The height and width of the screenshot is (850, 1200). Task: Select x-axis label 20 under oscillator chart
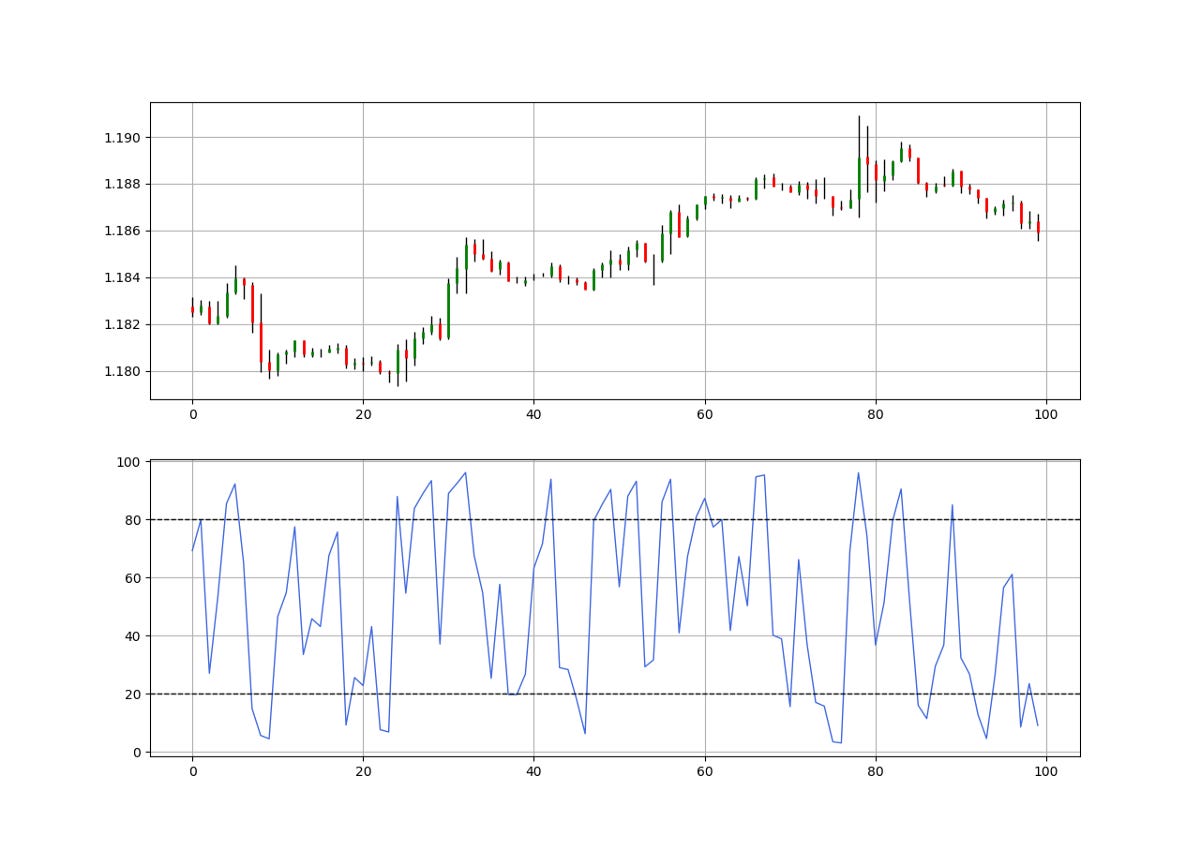(x=363, y=771)
